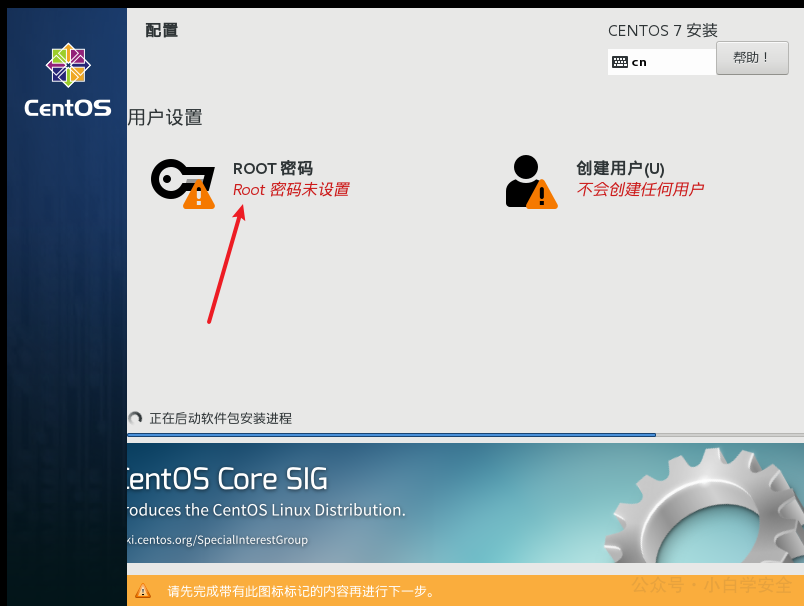Image resolution: width=804 pixels, height=606 pixels.
Task: Select '不会创建任何用户' status text
Action: (639, 190)
